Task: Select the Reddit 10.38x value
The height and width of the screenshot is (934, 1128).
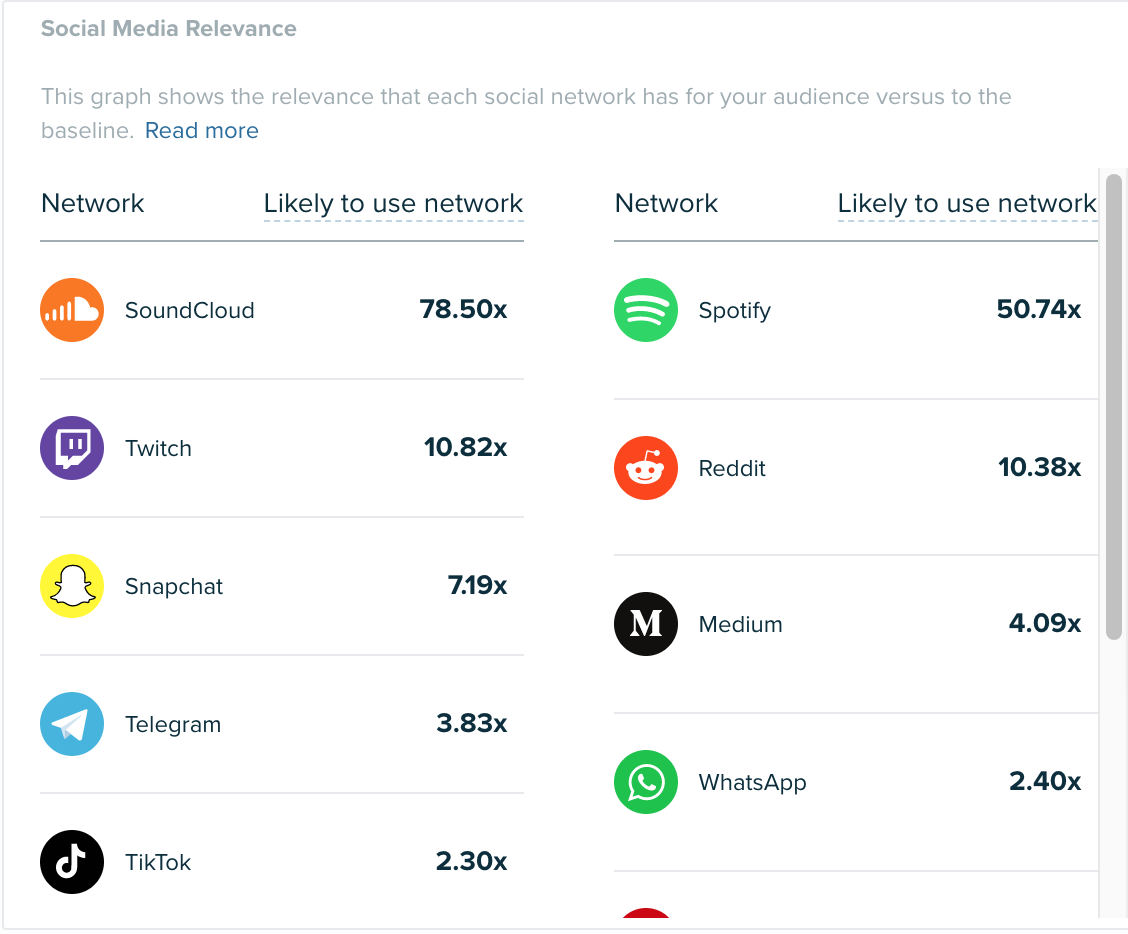Action: 1040,468
